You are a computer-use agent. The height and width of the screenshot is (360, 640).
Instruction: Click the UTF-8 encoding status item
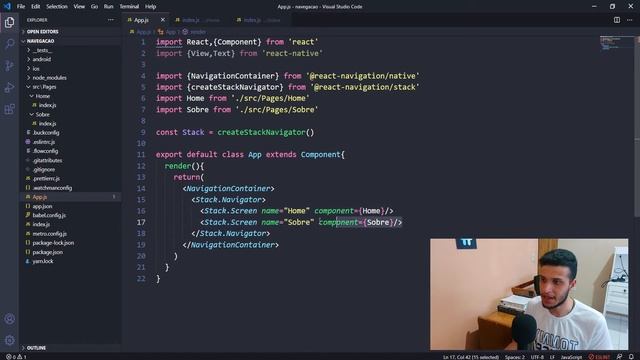tap(537, 357)
